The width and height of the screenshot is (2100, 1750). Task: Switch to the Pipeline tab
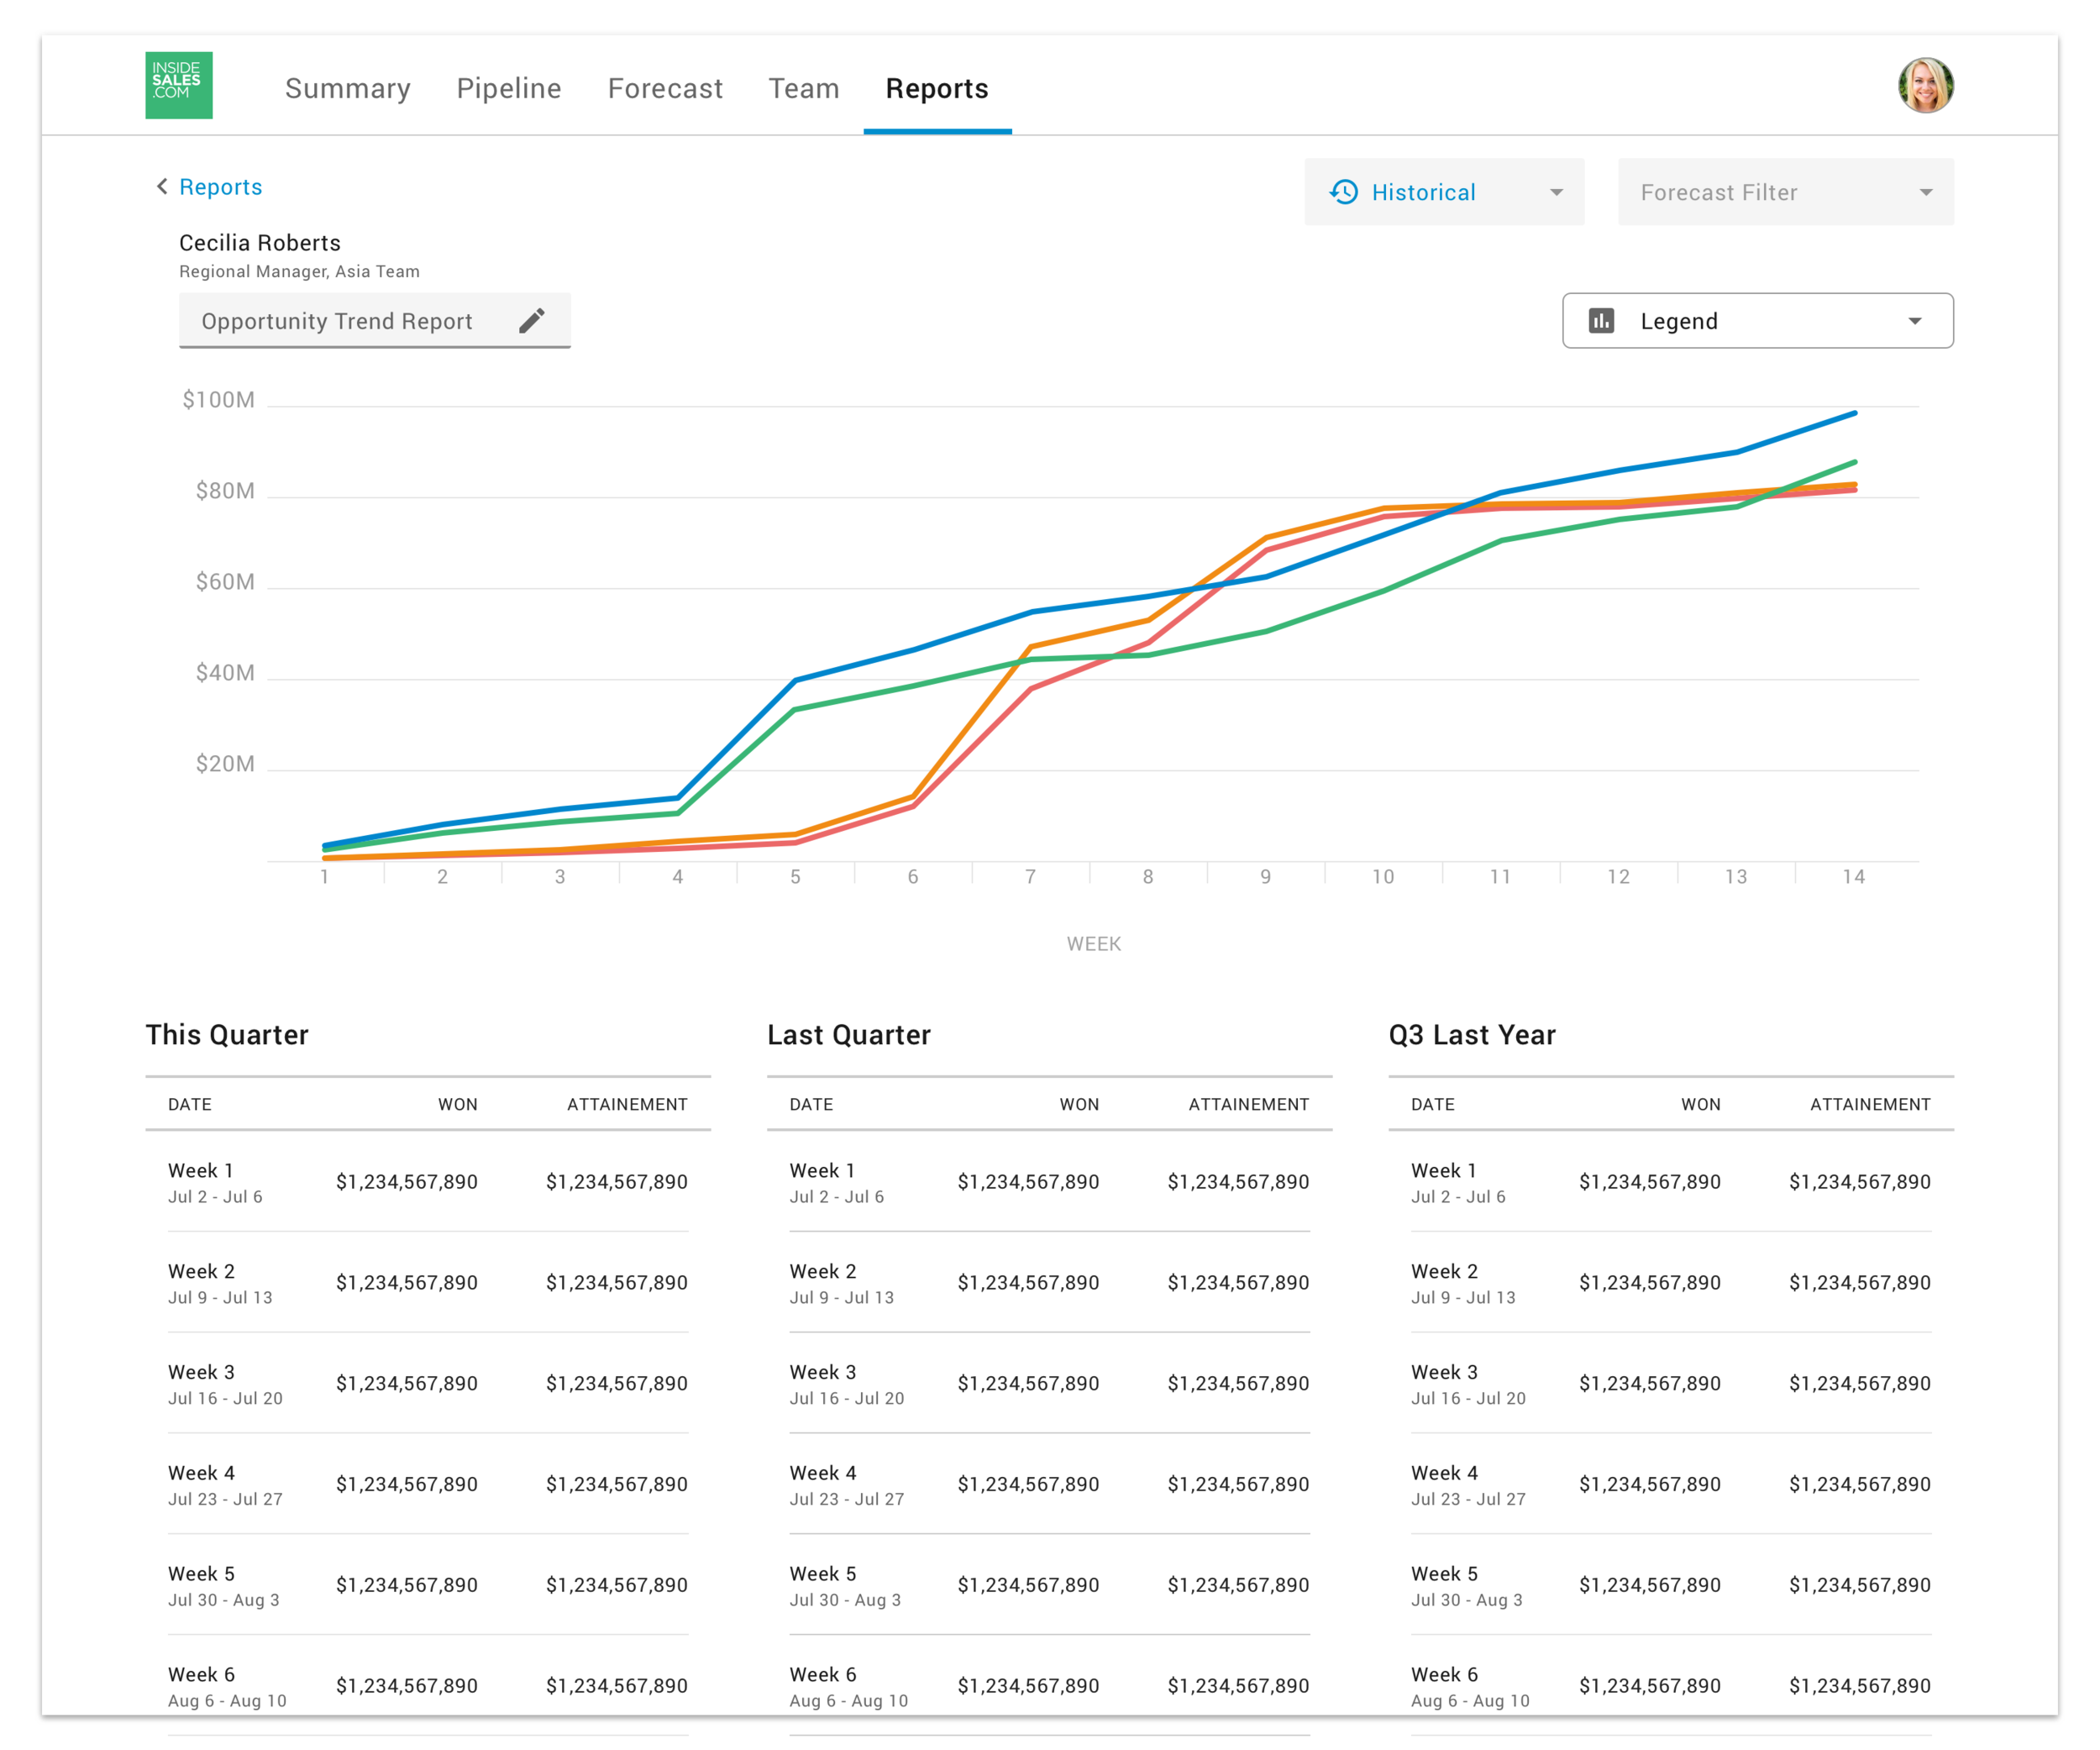(x=509, y=88)
